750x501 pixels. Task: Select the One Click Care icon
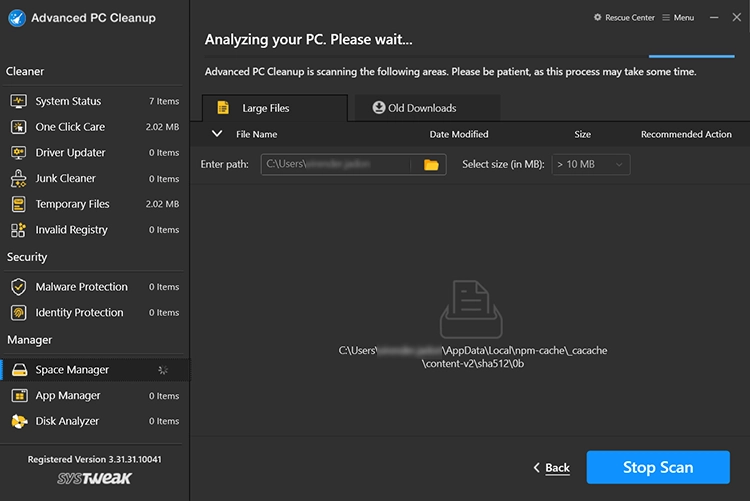pos(18,127)
